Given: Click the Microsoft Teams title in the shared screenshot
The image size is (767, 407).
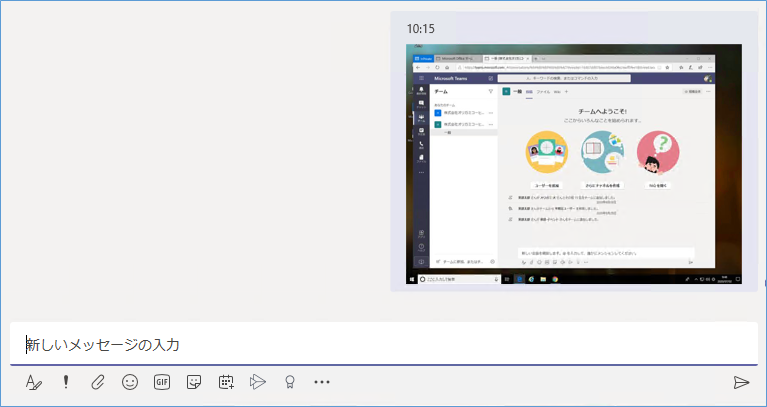Looking at the screenshot, I should pos(452,78).
